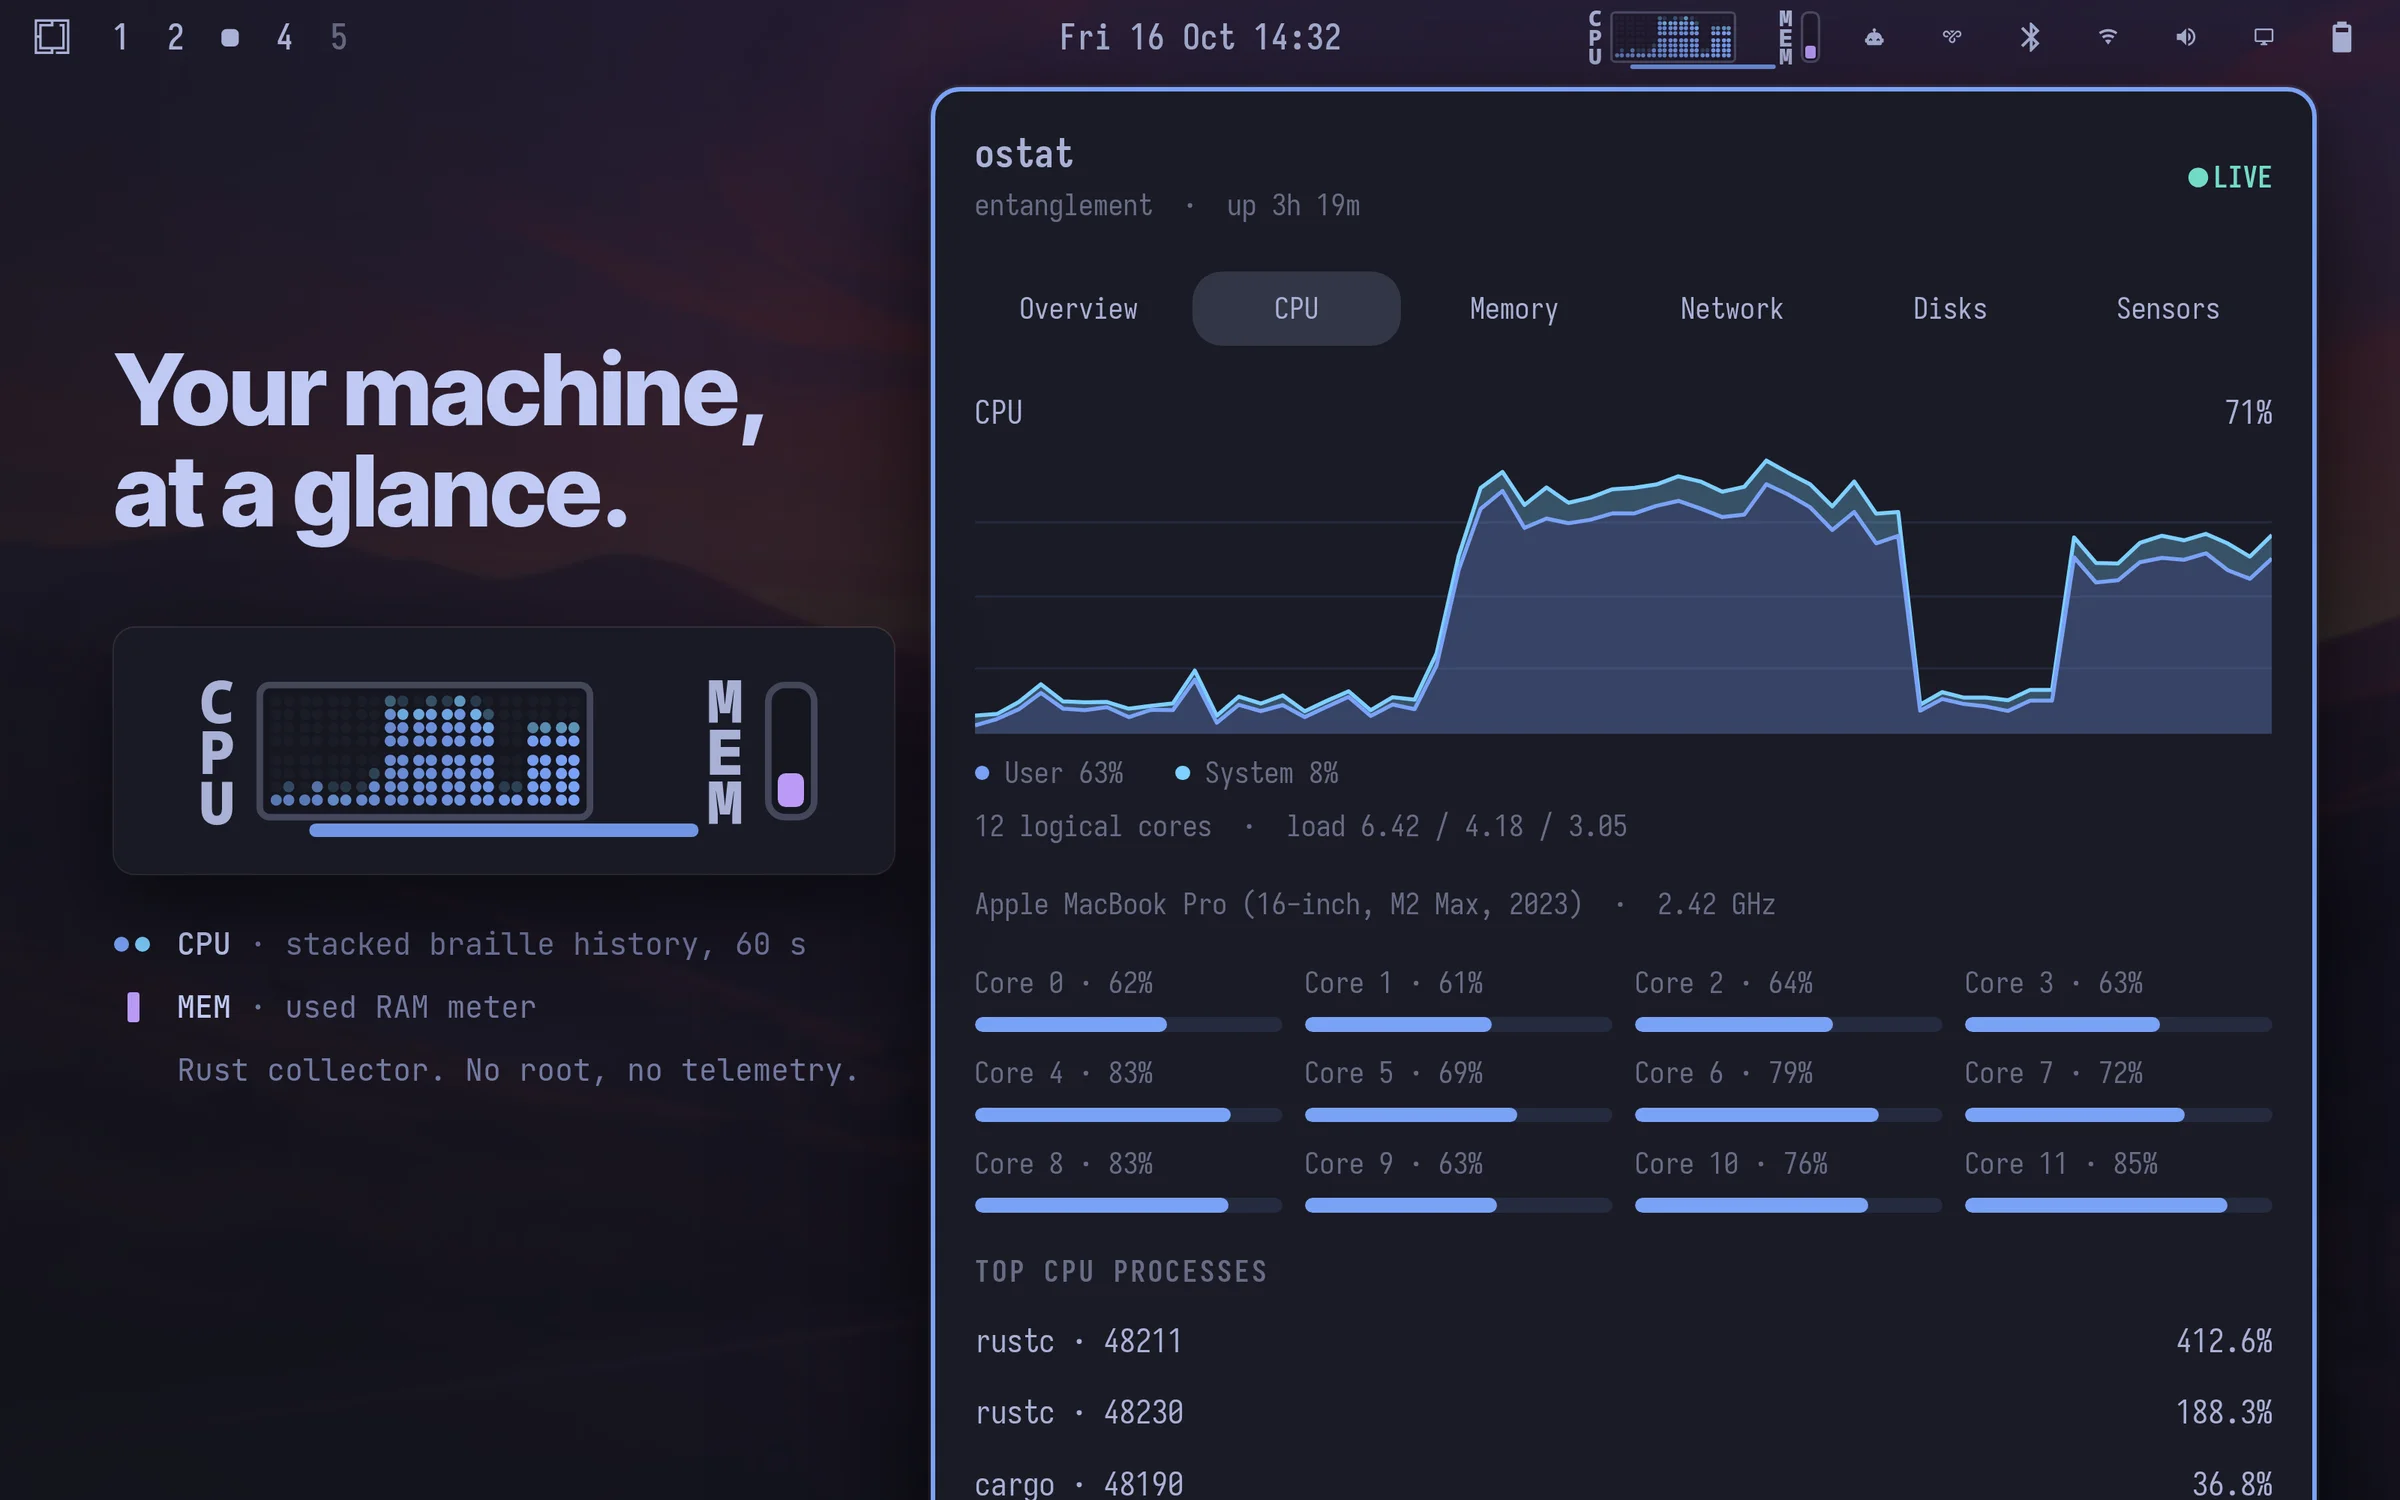Click the MEM meter in the menu bar

coord(1810,37)
